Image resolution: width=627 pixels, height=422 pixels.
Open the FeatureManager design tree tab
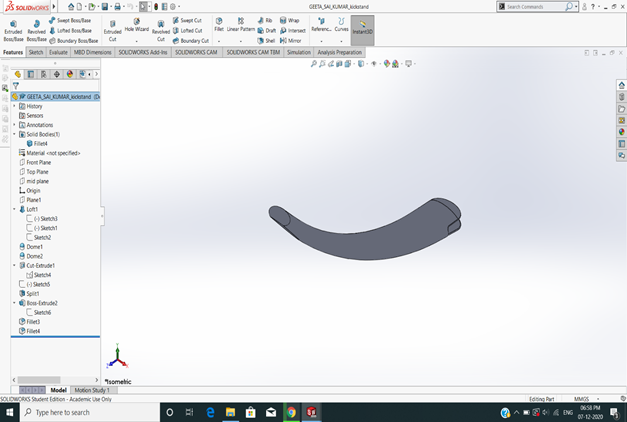pyautogui.click(x=18, y=74)
